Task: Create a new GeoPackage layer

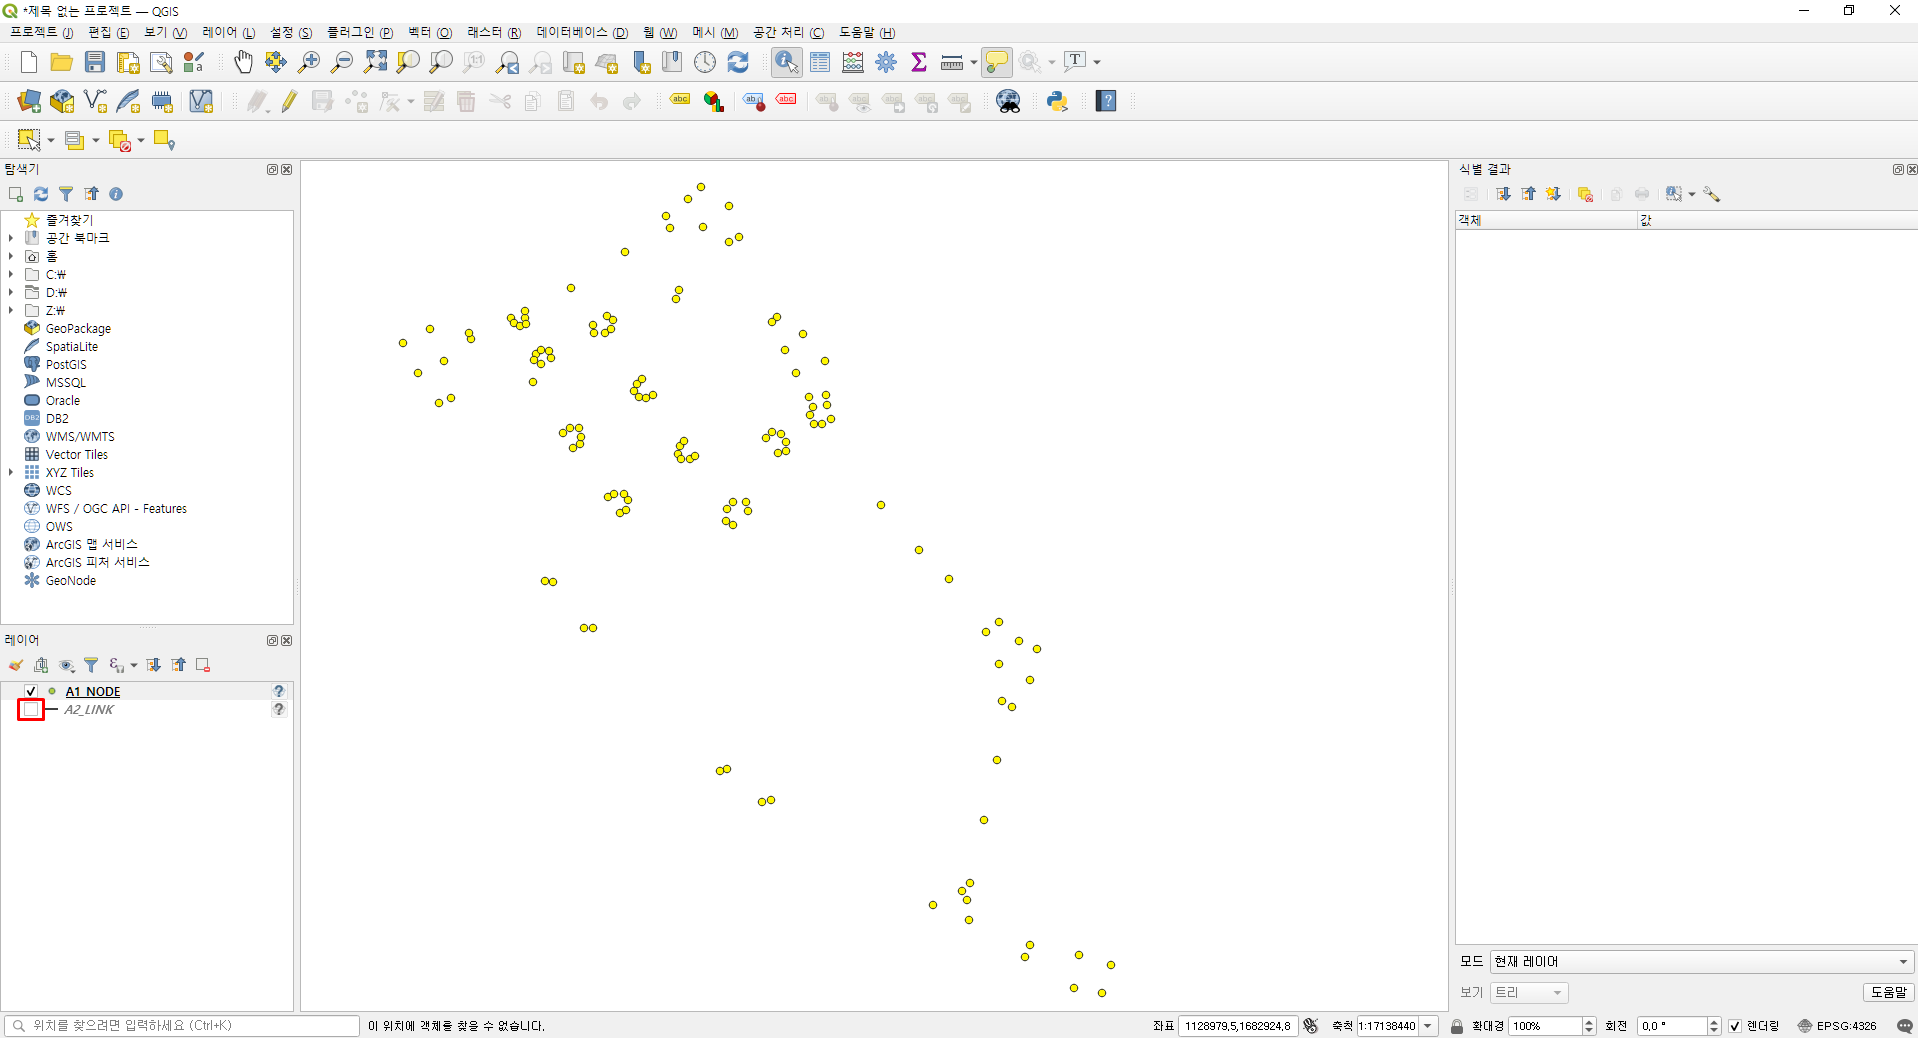Action: click(62, 101)
